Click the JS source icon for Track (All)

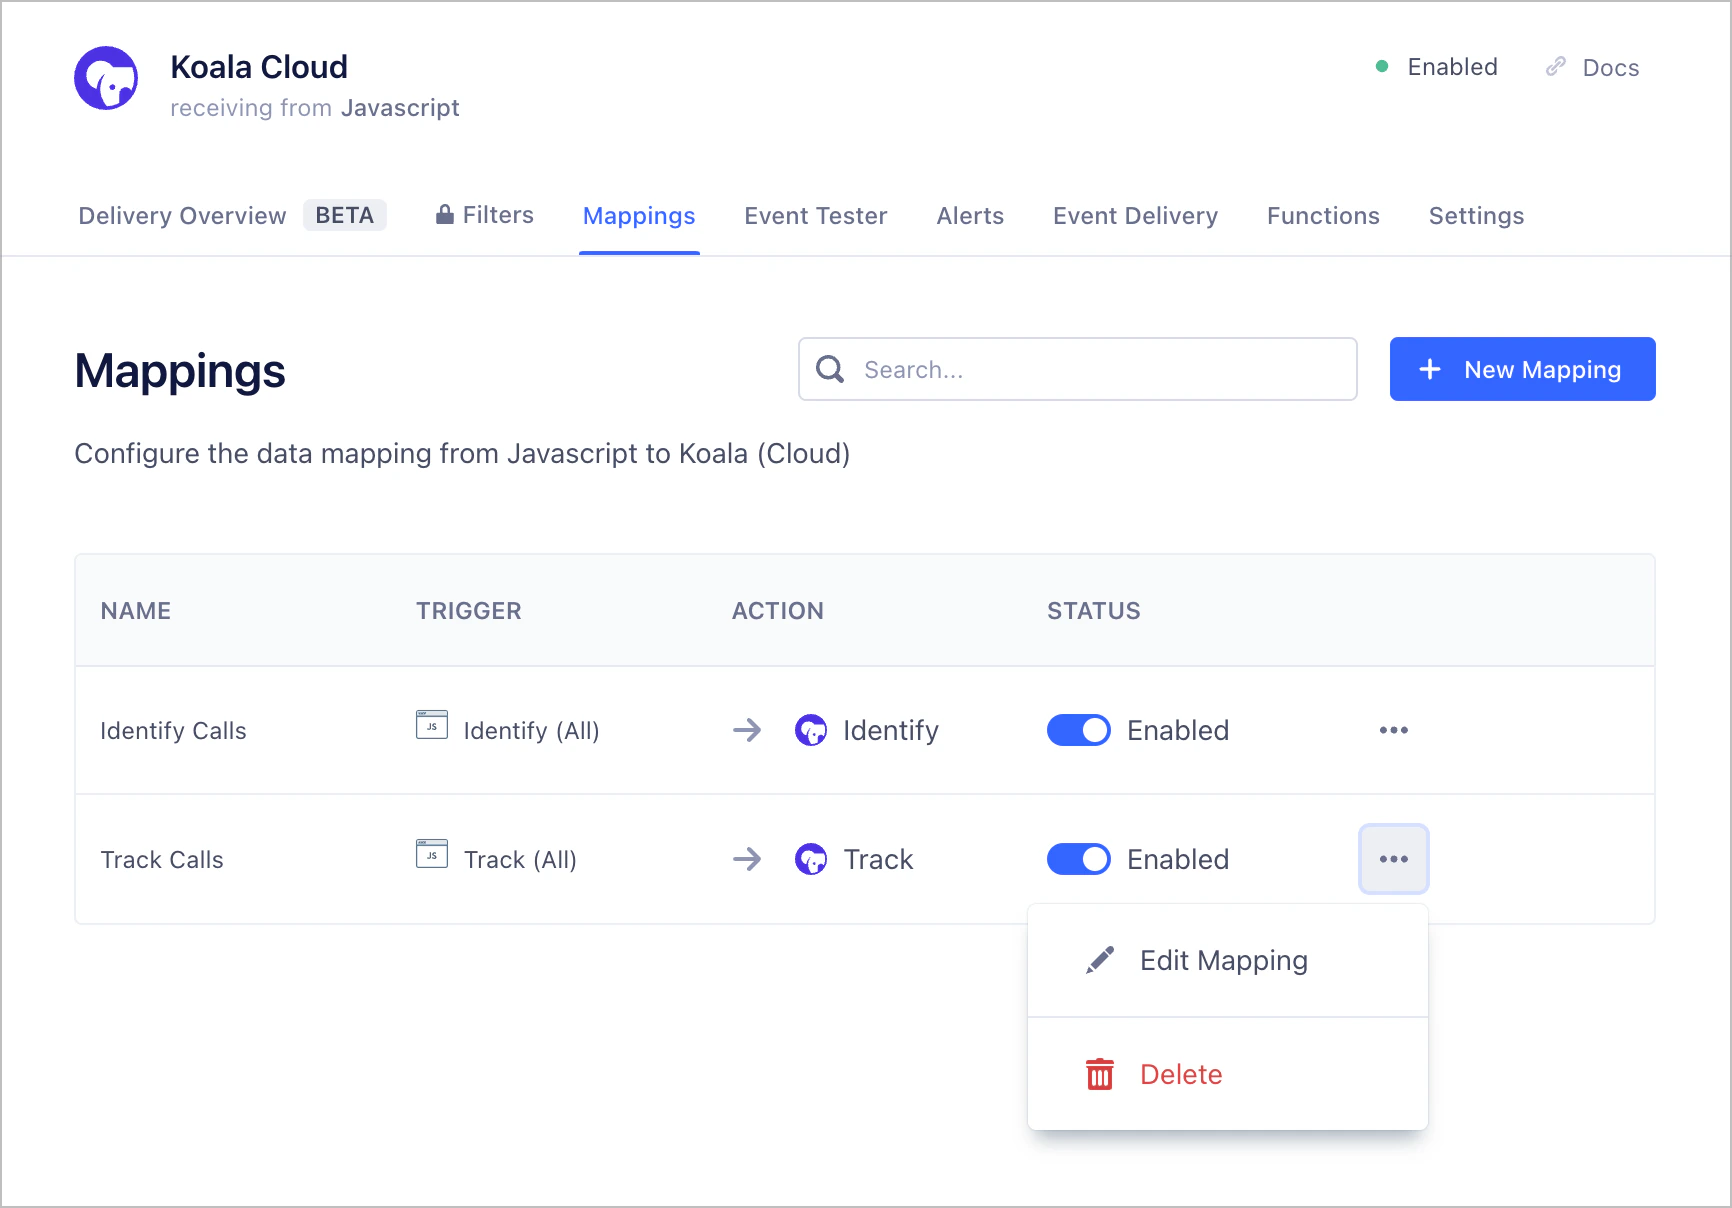(432, 854)
